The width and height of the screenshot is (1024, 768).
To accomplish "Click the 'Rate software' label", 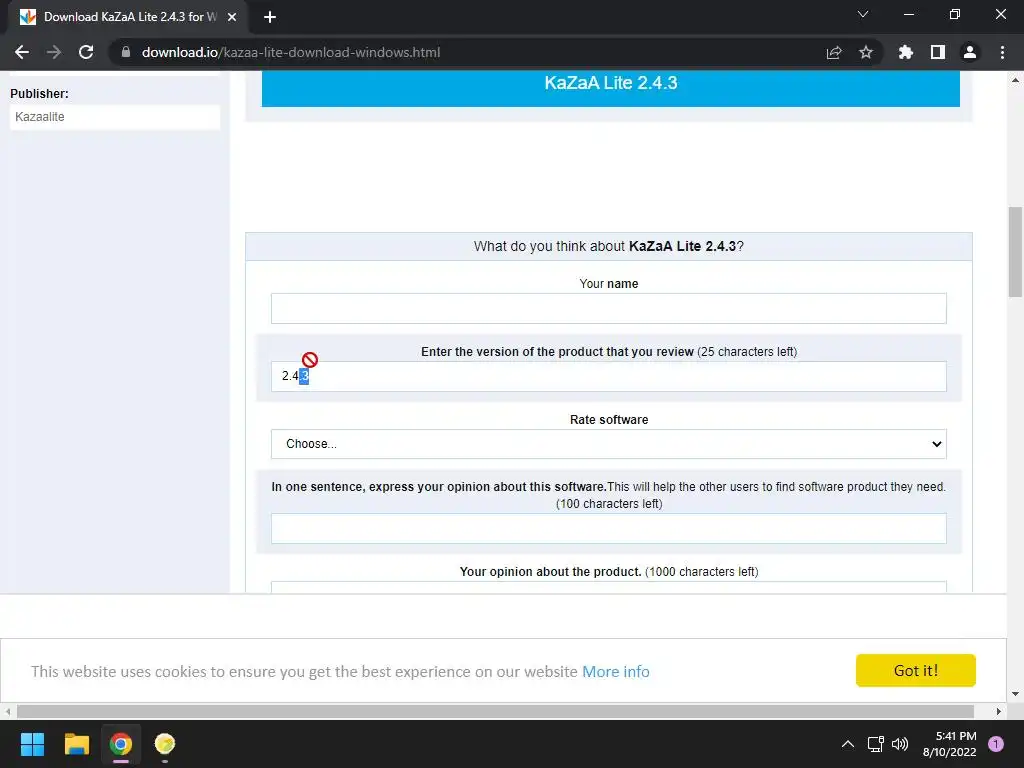I will pyautogui.click(x=609, y=419).
